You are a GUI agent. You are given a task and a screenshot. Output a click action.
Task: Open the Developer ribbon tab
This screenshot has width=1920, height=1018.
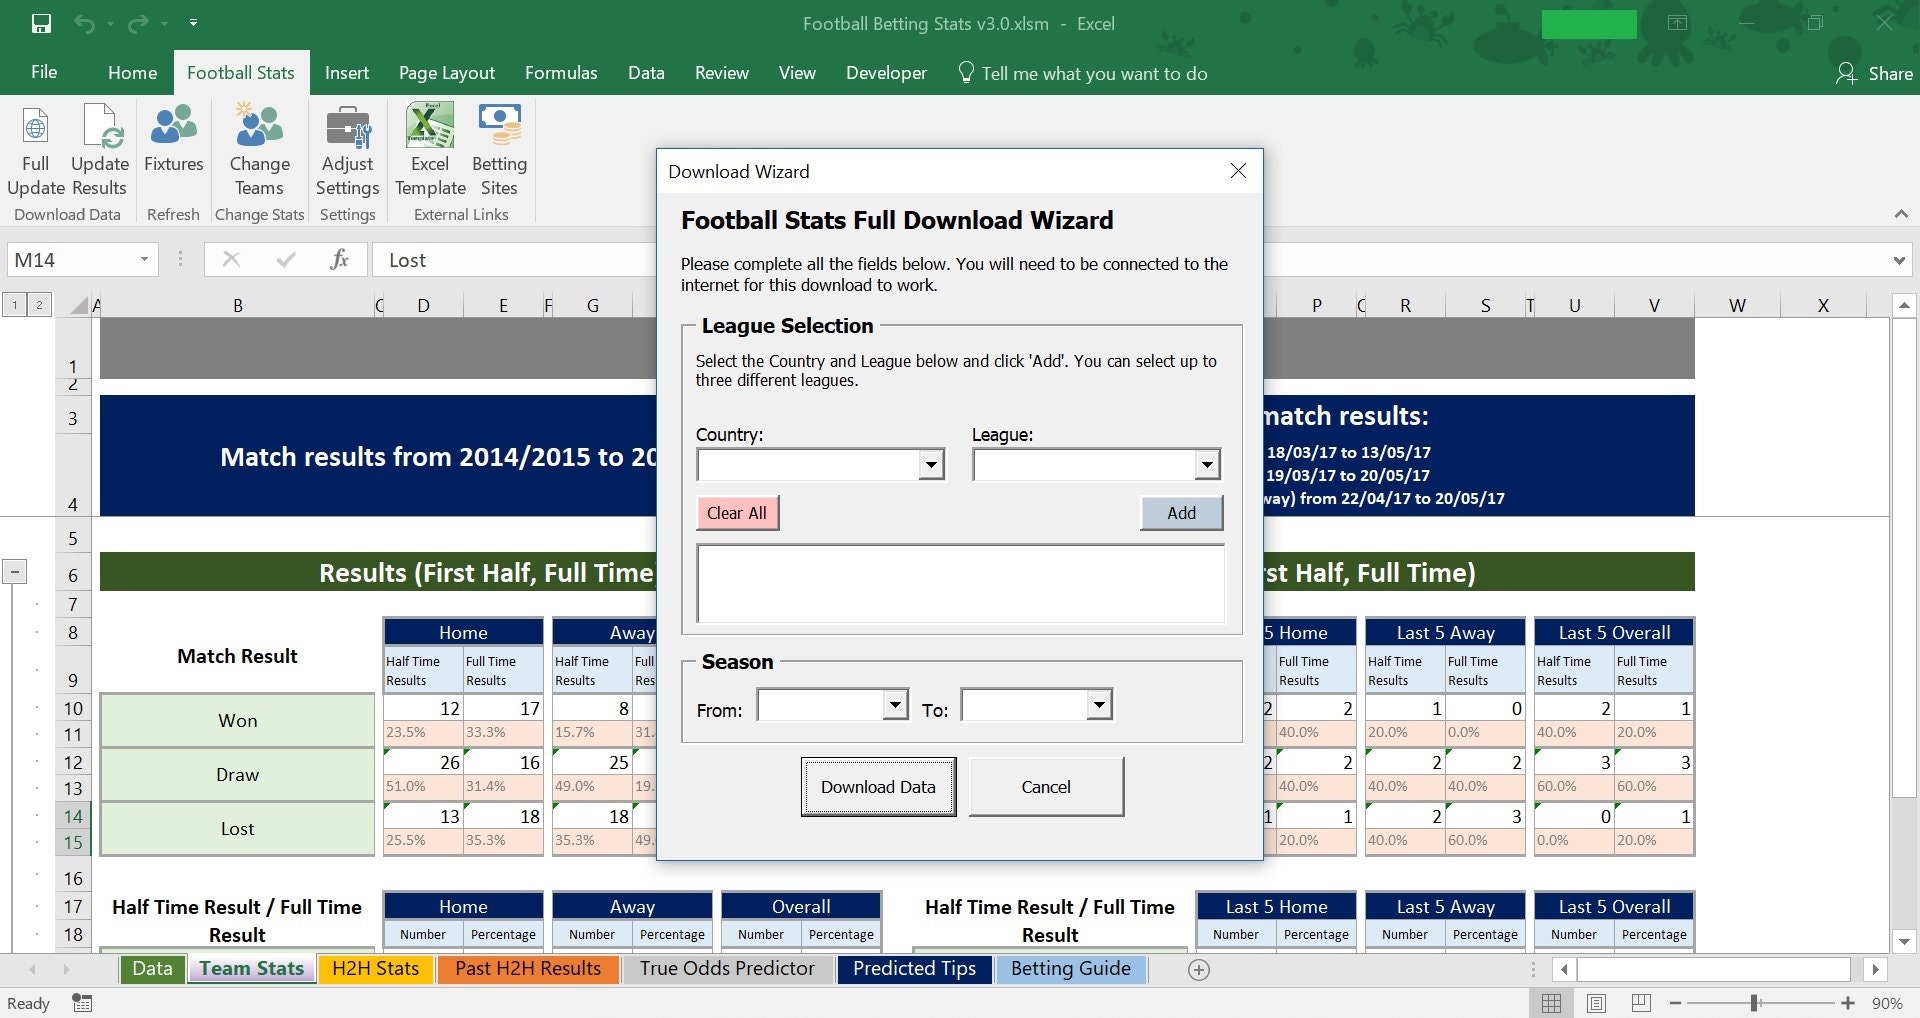pyautogui.click(x=885, y=72)
